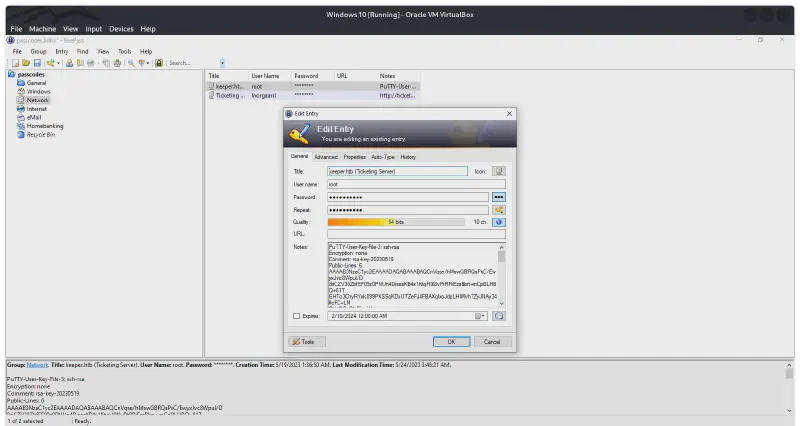Open the Auto-Type tab

pos(383,157)
